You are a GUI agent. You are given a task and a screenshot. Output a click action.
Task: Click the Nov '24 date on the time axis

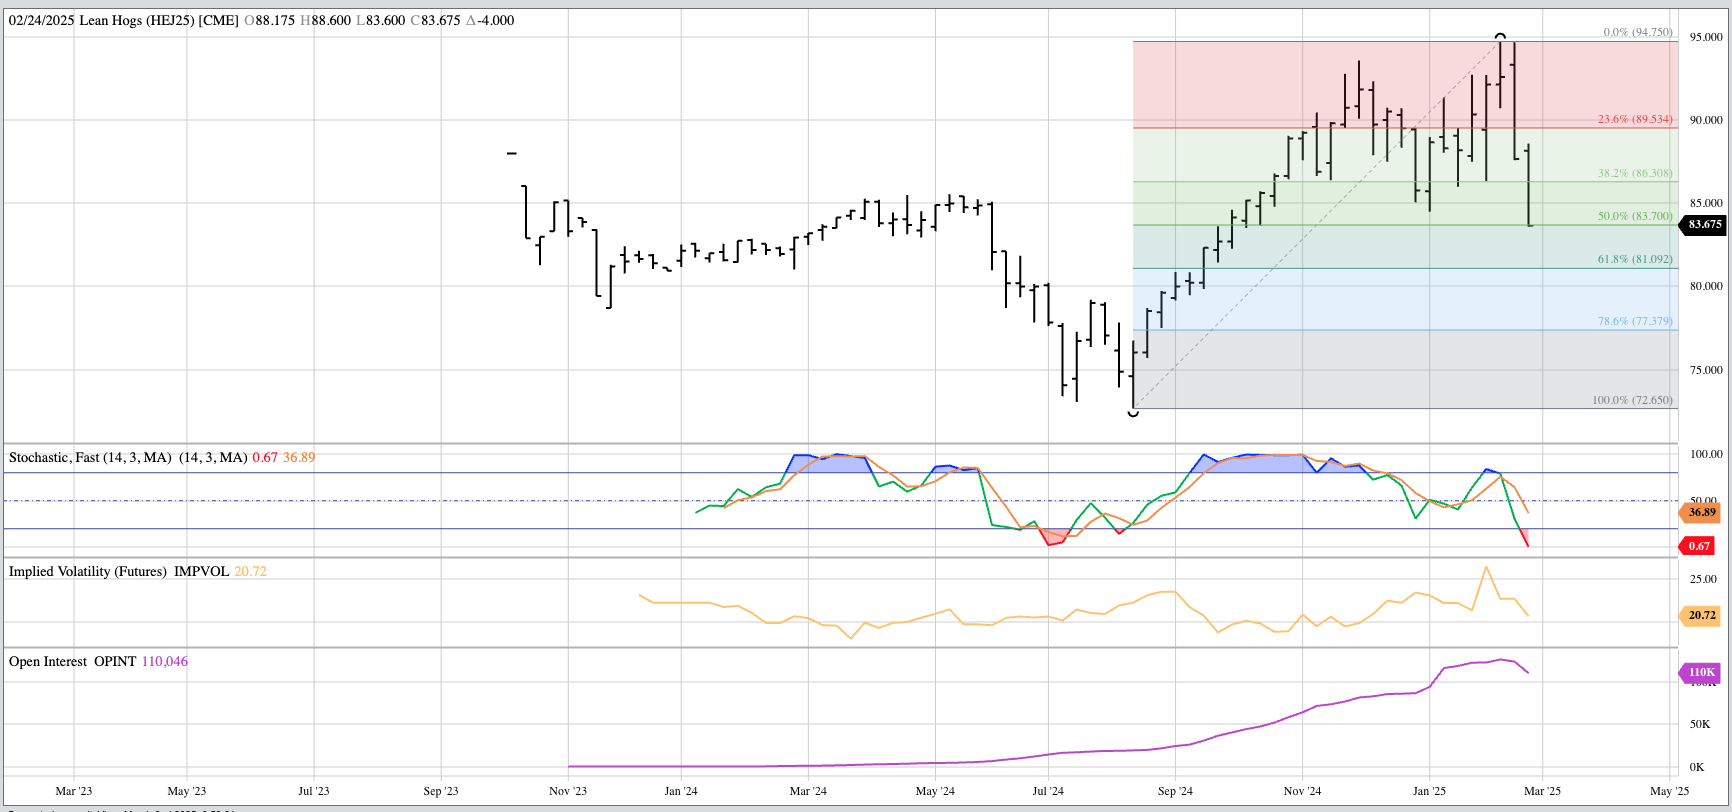click(1302, 791)
